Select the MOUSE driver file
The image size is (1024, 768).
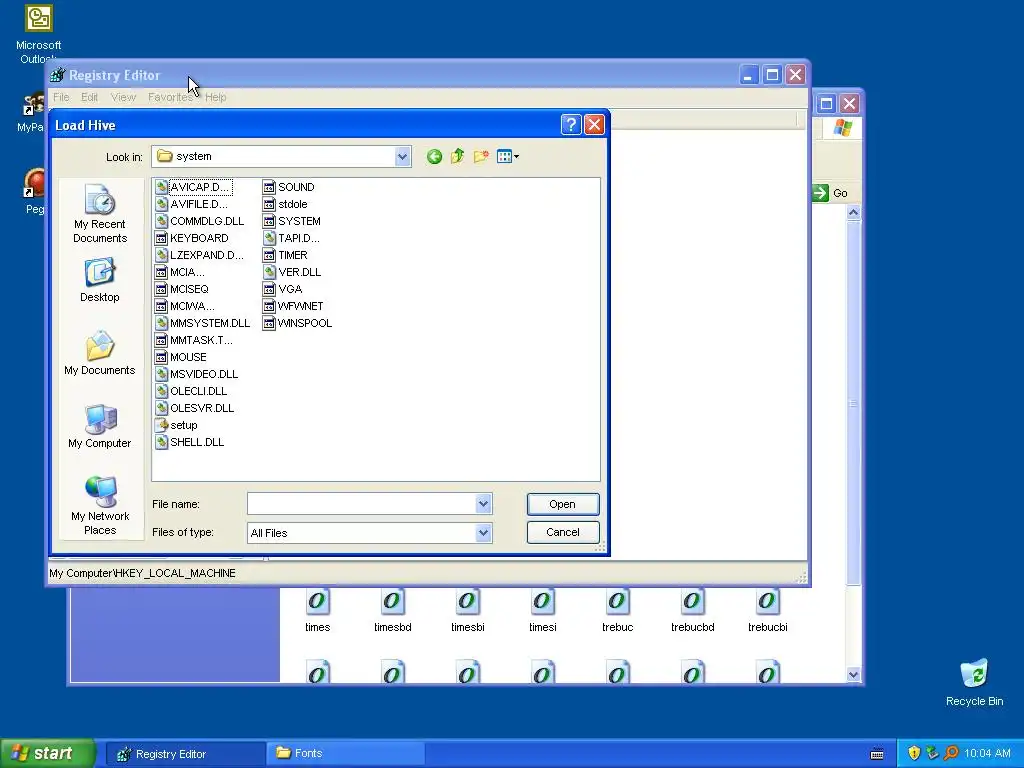[x=181, y=357]
